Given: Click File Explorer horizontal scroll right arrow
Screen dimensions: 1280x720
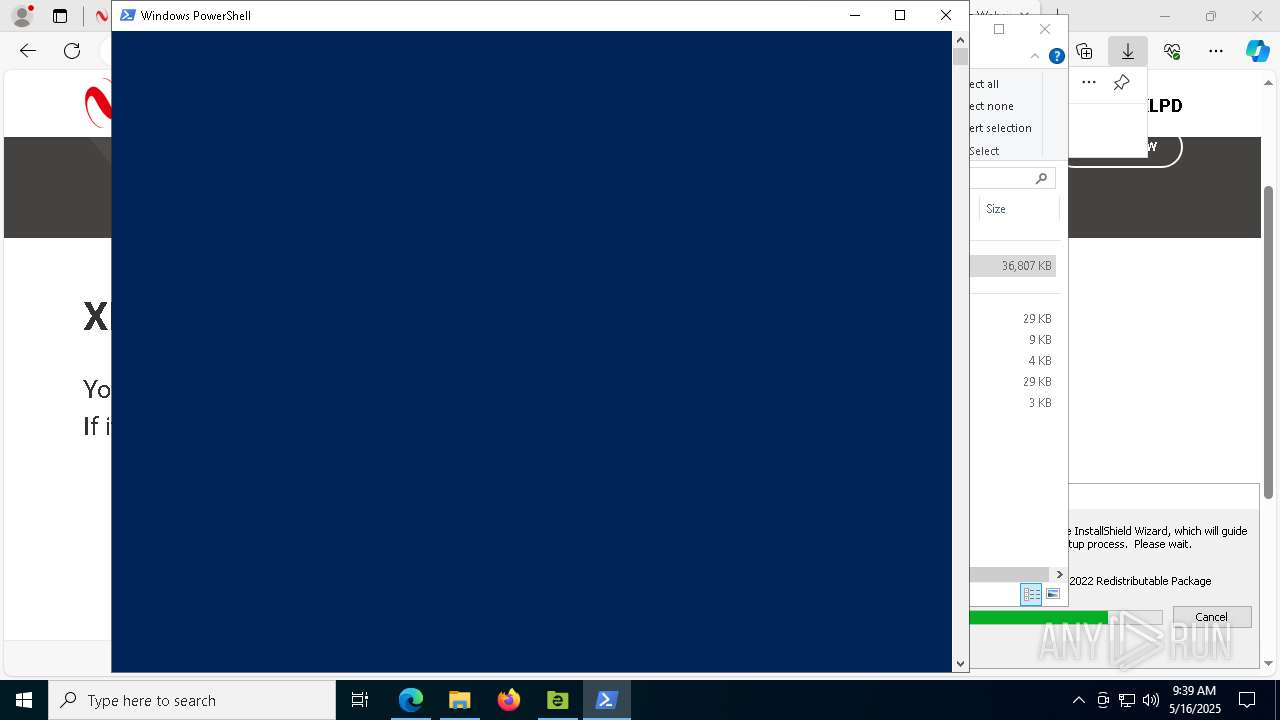Looking at the screenshot, I should point(1059,574).
